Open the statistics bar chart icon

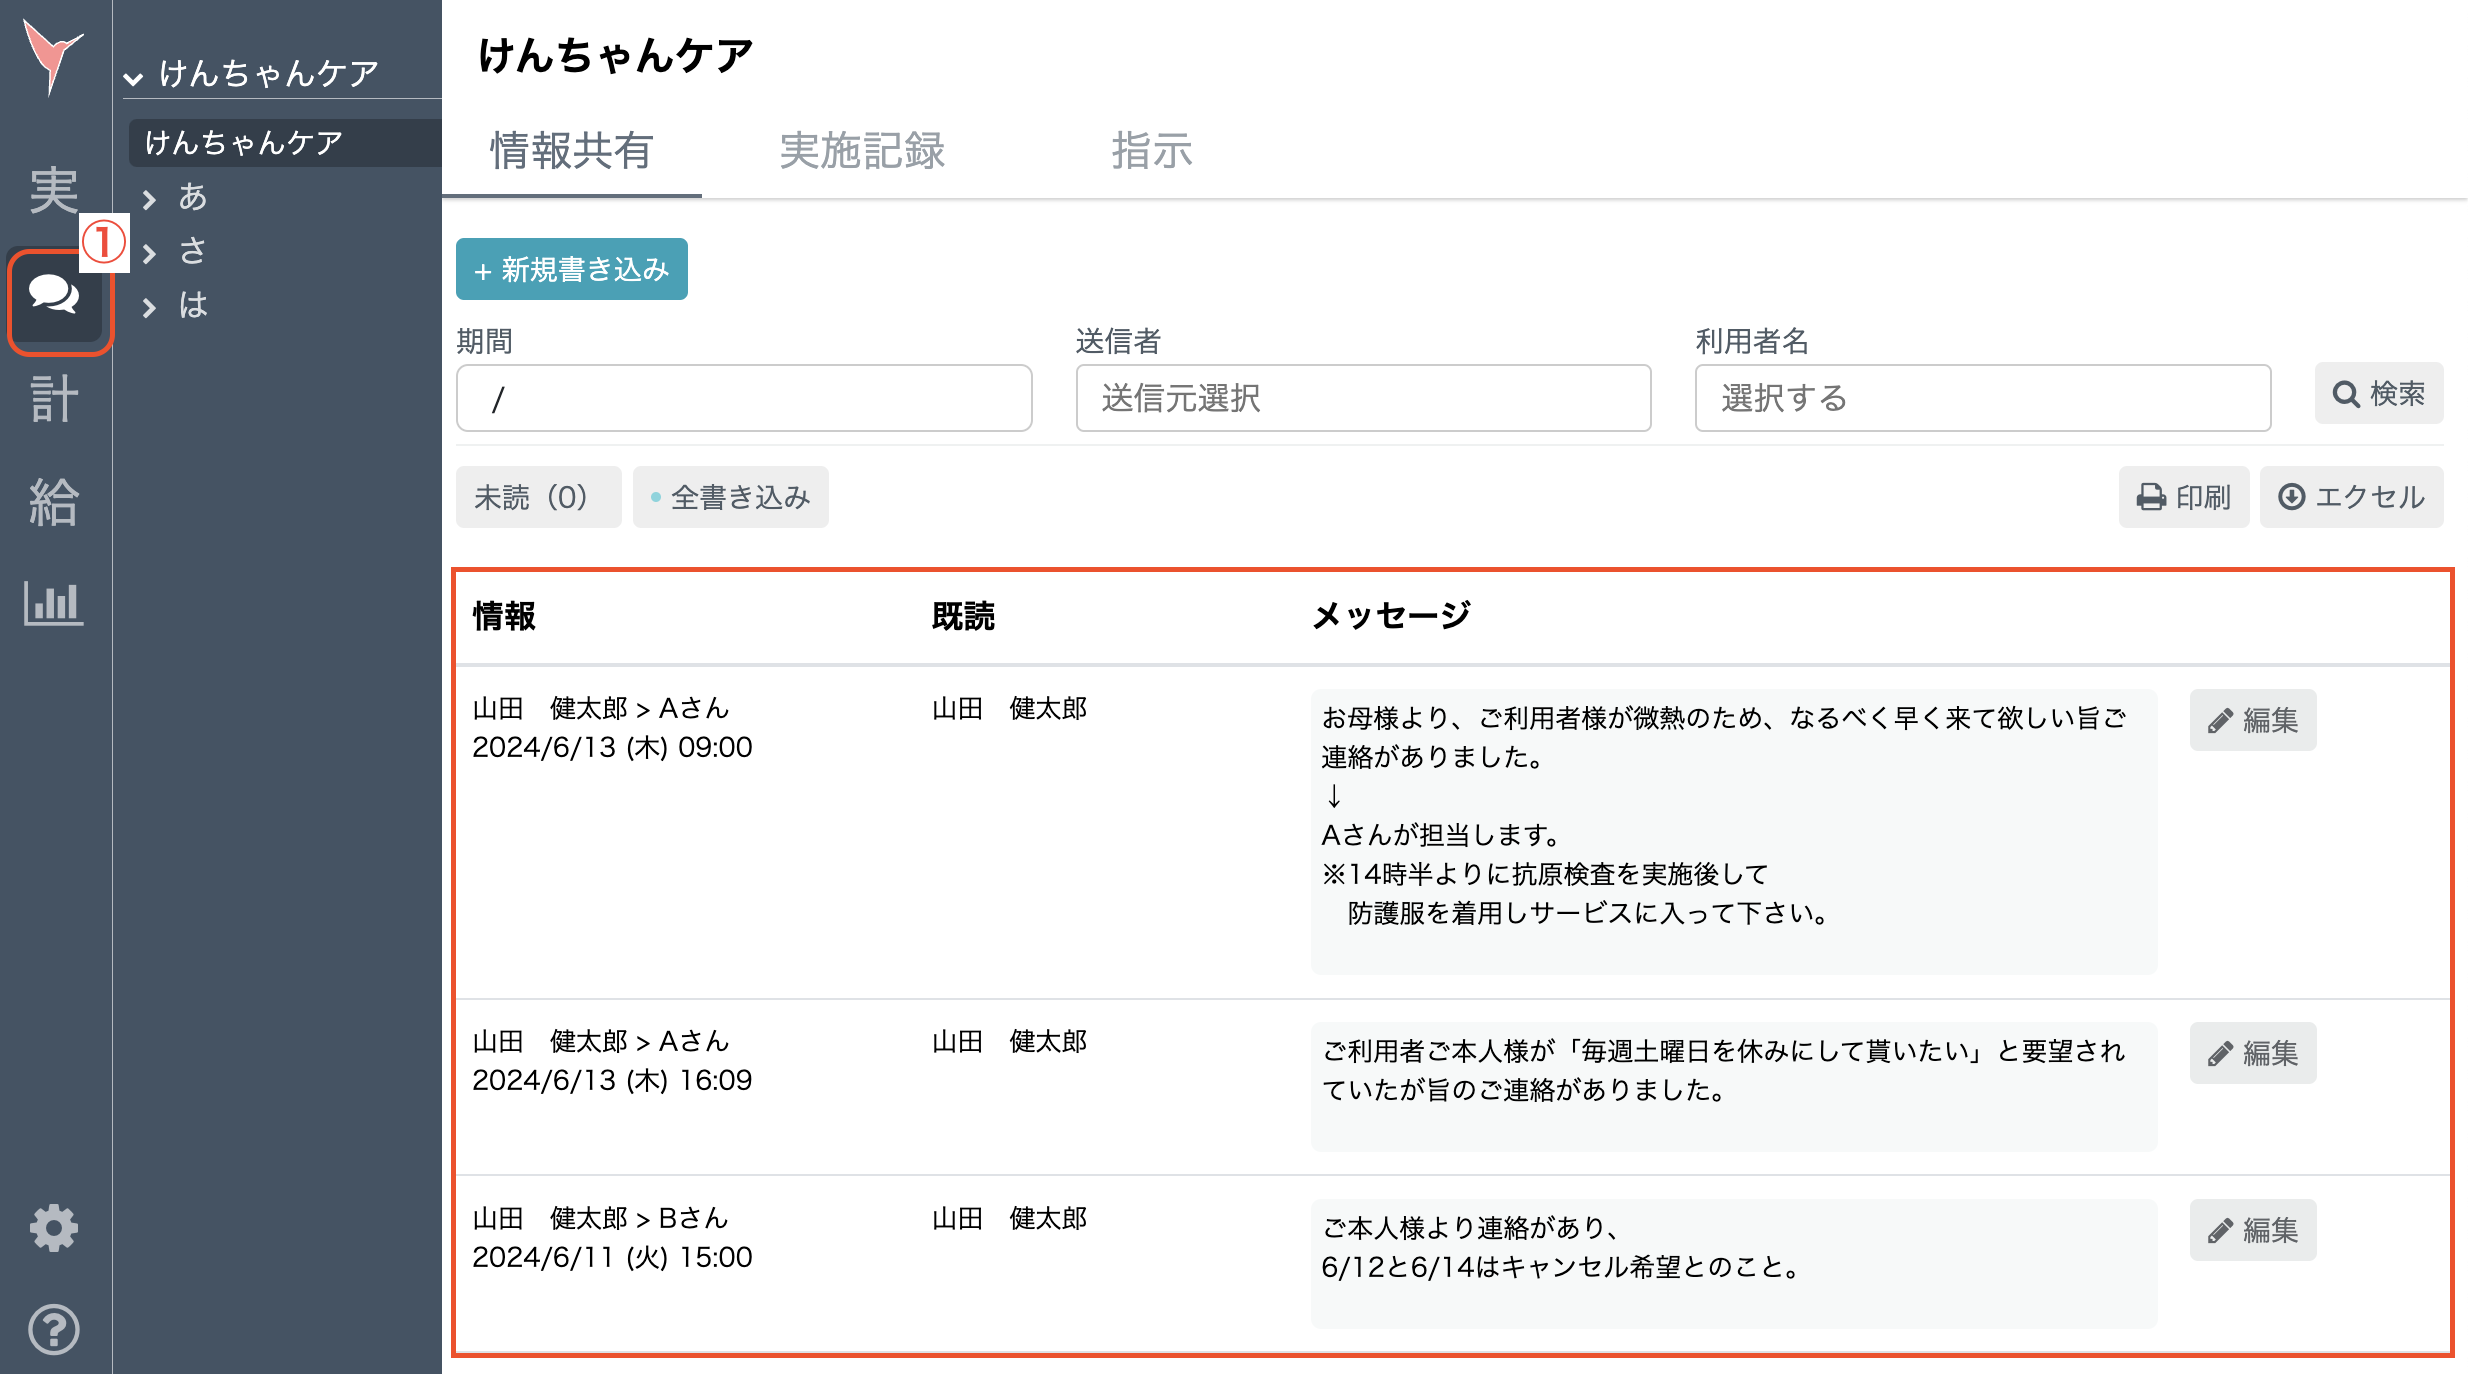(x=53, y=603)
